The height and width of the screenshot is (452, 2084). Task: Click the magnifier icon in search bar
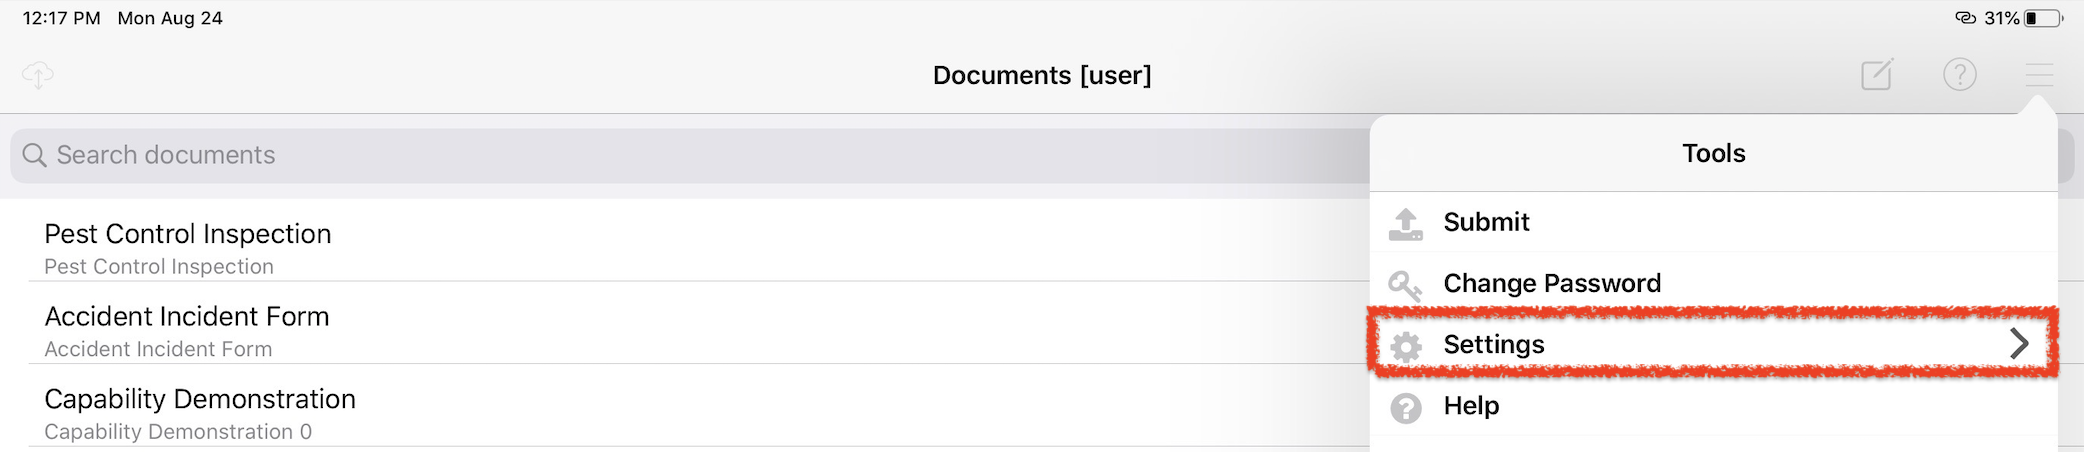click(x=34, y=155)
